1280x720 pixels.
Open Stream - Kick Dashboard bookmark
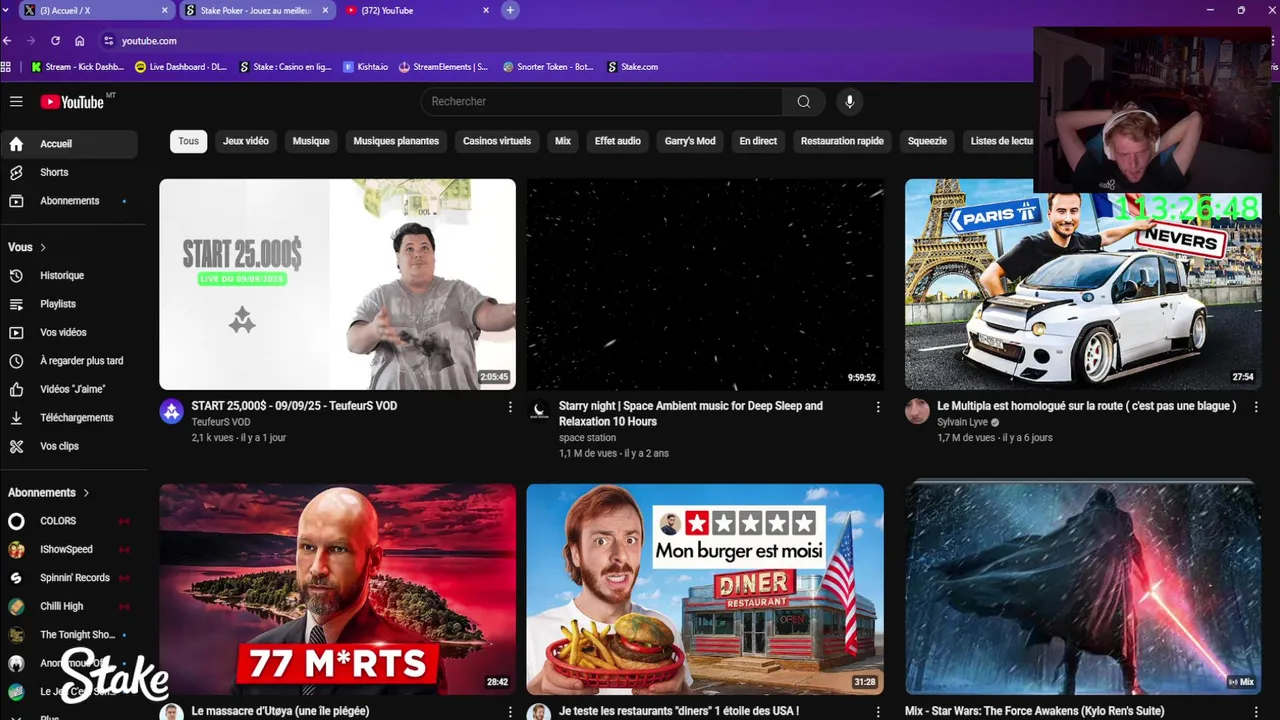click(x=77, y=67)
